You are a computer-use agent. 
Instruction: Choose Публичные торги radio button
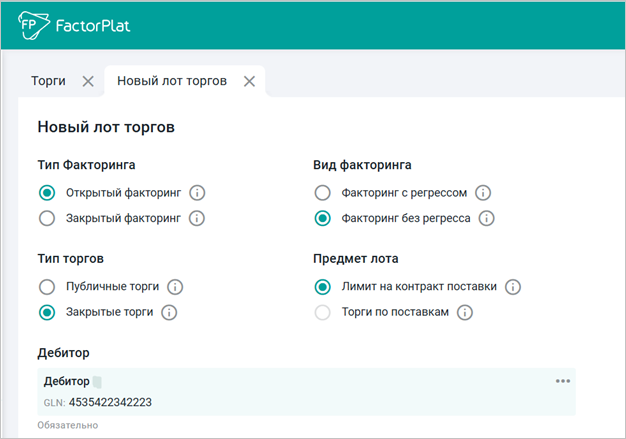[x=45, y=287]
